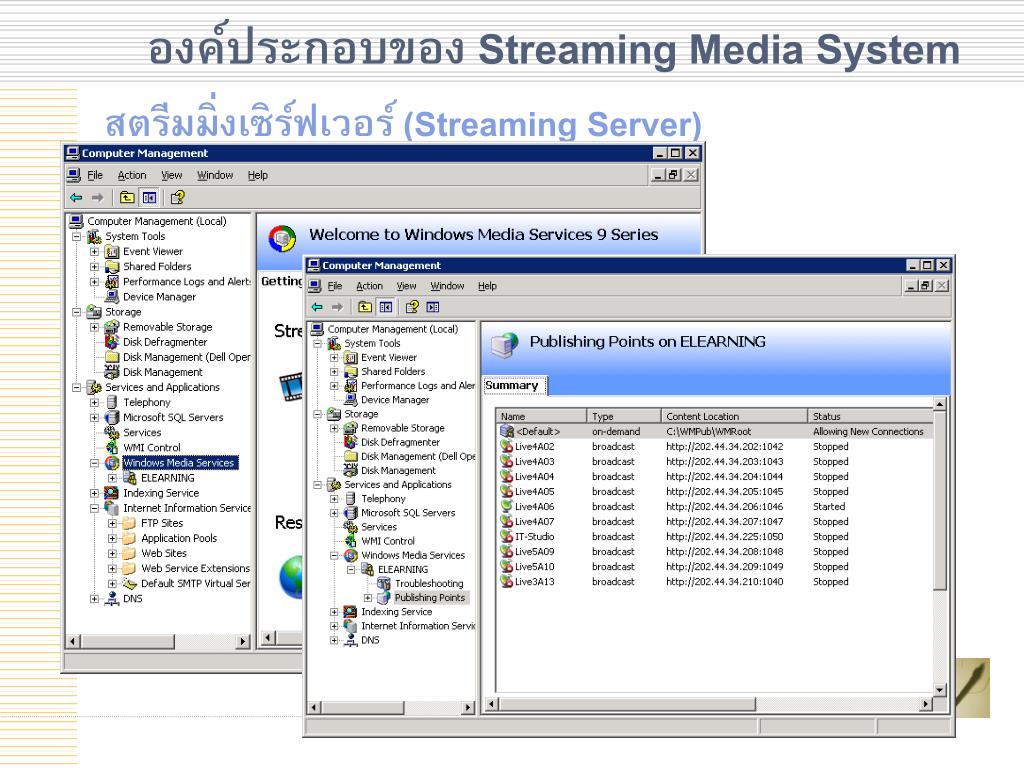Click Disk Defragmenter icon in back window tree
Image resolution: width=1024 pixels, height=768 pixels.
[x=112, y=342]
